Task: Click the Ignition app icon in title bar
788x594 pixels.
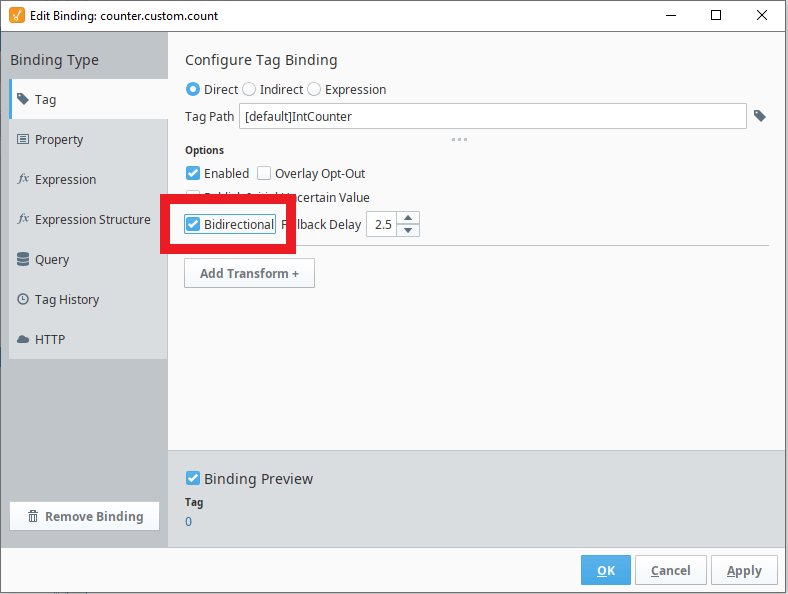Action: click(16, 15)
